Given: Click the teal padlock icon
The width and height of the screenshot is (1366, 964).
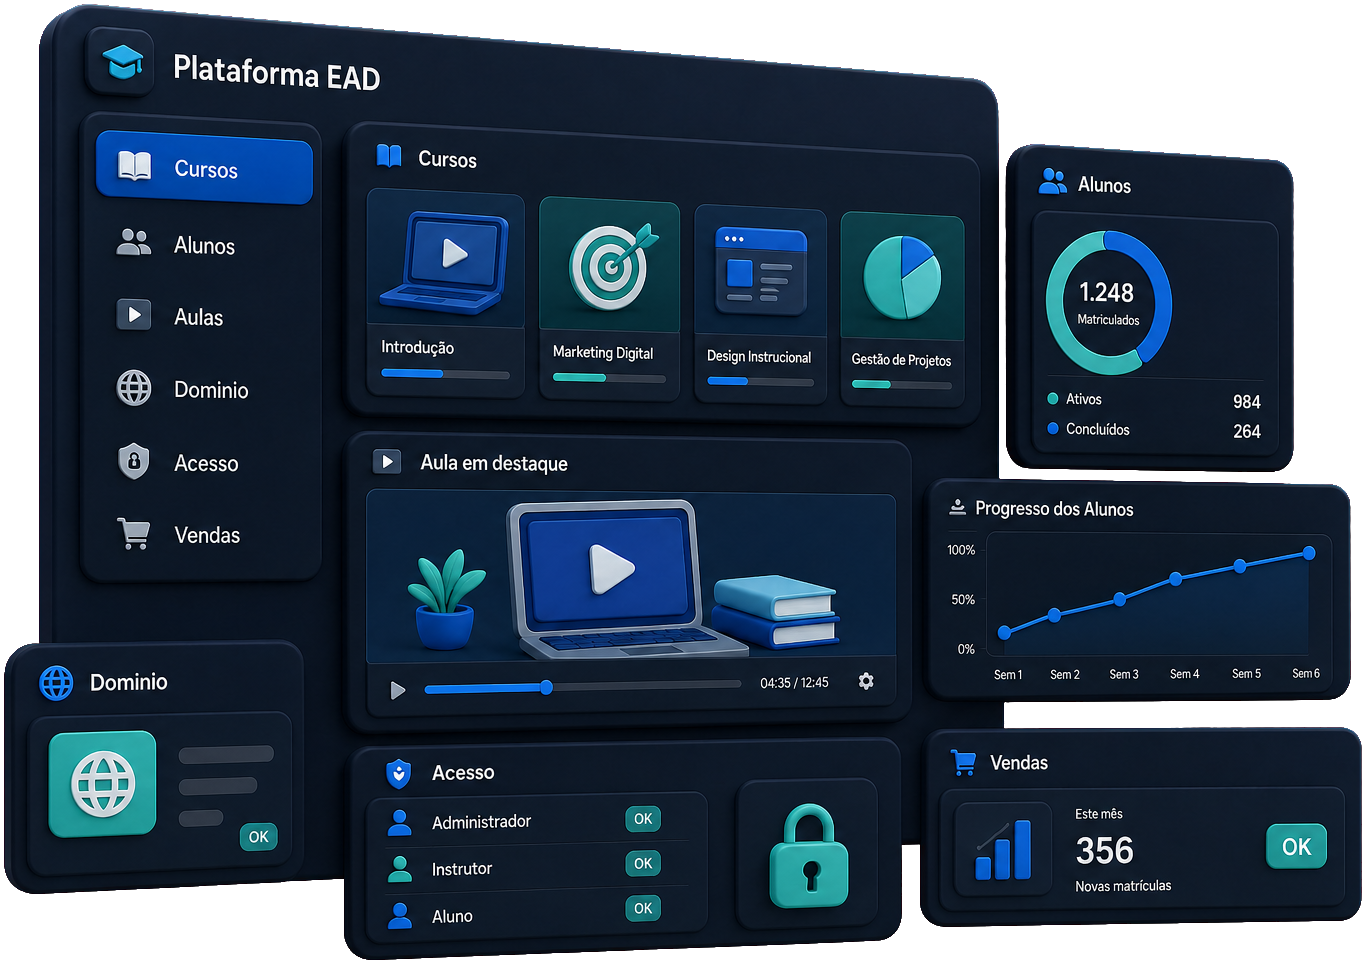Looking at the screenshot, I should coord(808,856).
